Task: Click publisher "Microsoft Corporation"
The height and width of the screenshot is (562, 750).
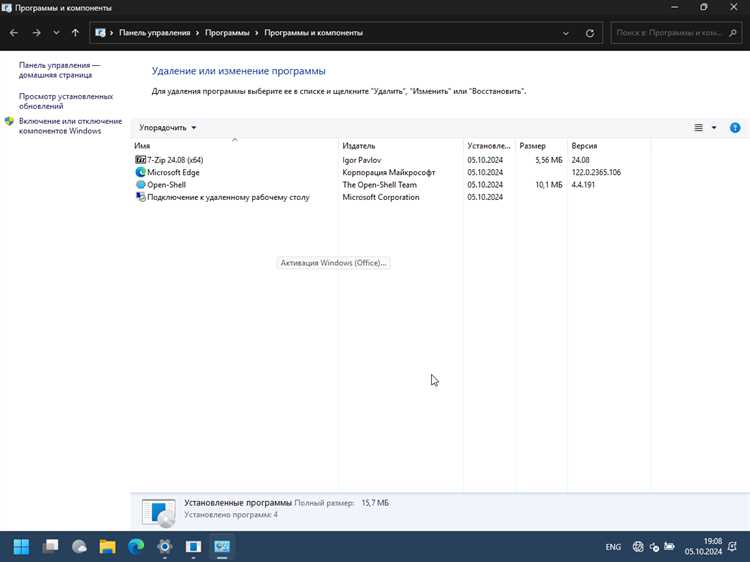Action: tap(380, 197)
